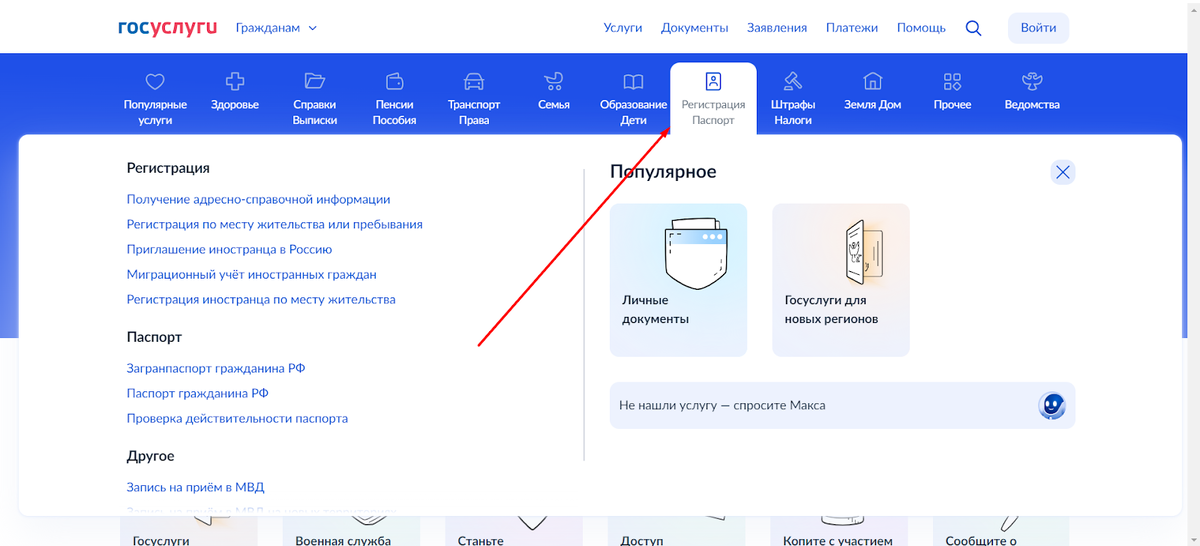Select the Земля Дом house icon
This screenshot has height=546, width=1200.
coord(873,81)
